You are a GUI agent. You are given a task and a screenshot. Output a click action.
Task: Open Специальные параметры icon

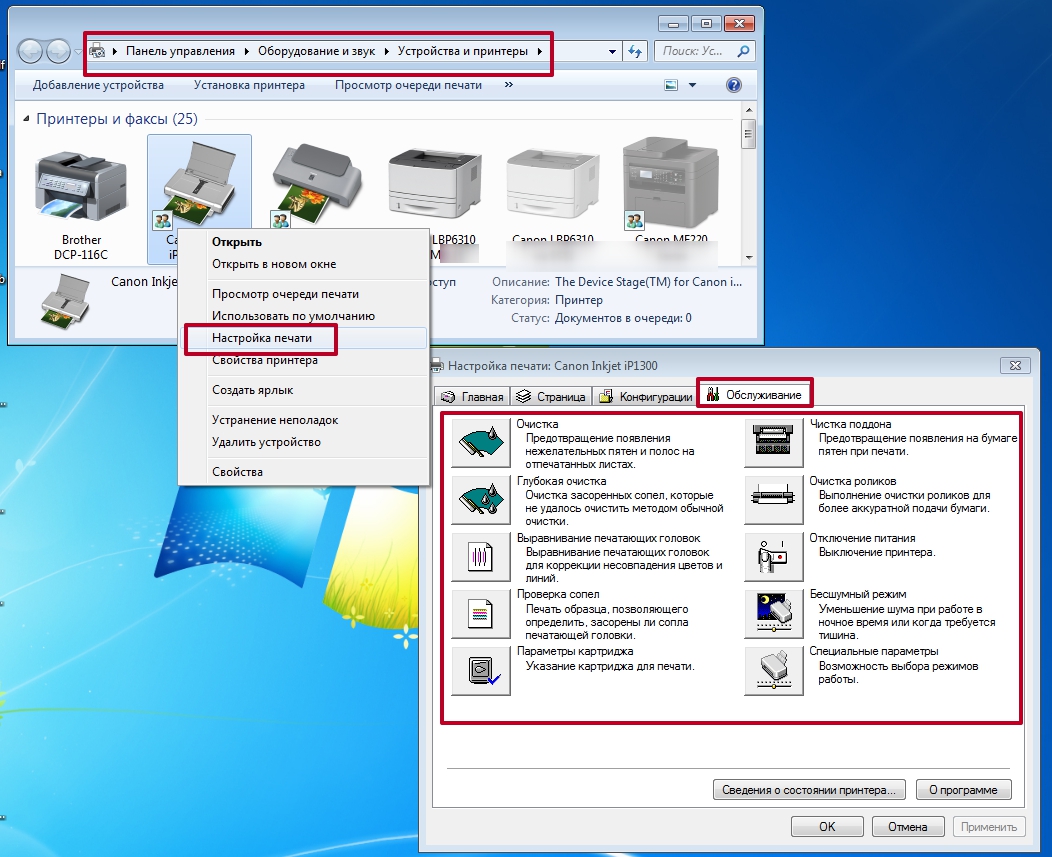click(774, 671)
